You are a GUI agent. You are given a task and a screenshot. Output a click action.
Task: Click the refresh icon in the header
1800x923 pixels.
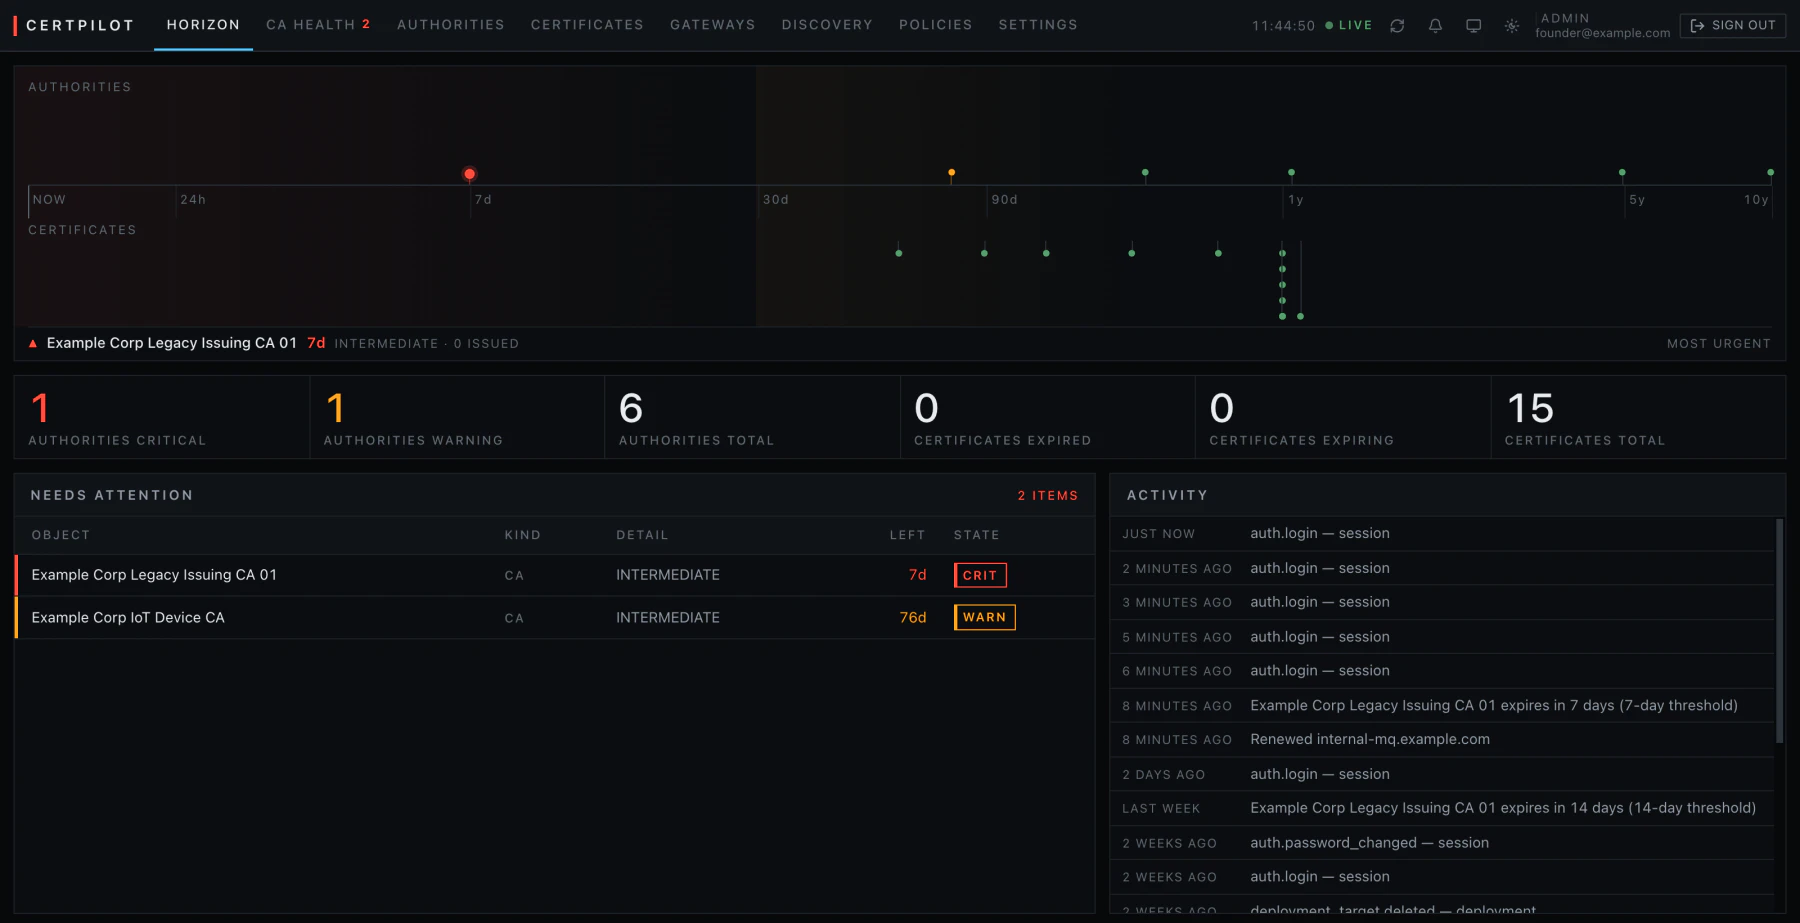click(1397, 26)
